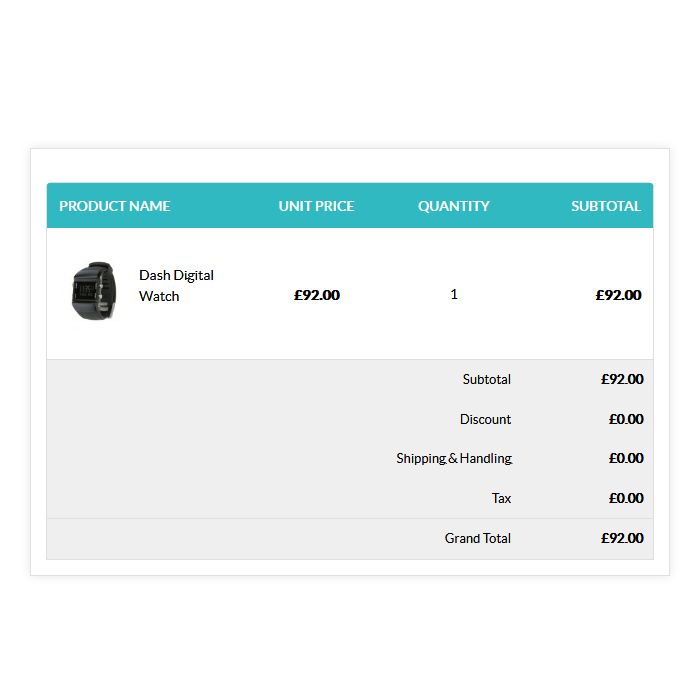Image resolution: width=700 pixels, height=700 pixels.
Task: Click the SUBTOTAL column header
Action: click(606, 206)
